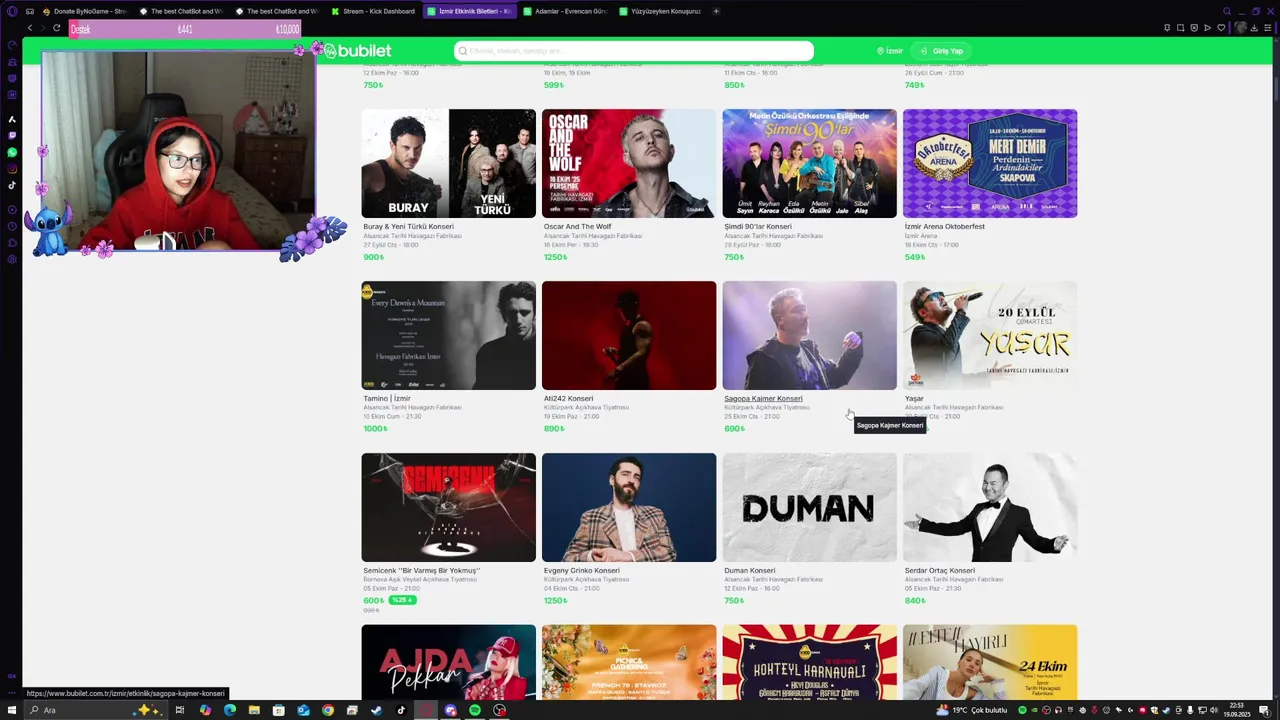
Task: Open the Sagopa Kajmer concert poster
Action: (x=810, y=335)
